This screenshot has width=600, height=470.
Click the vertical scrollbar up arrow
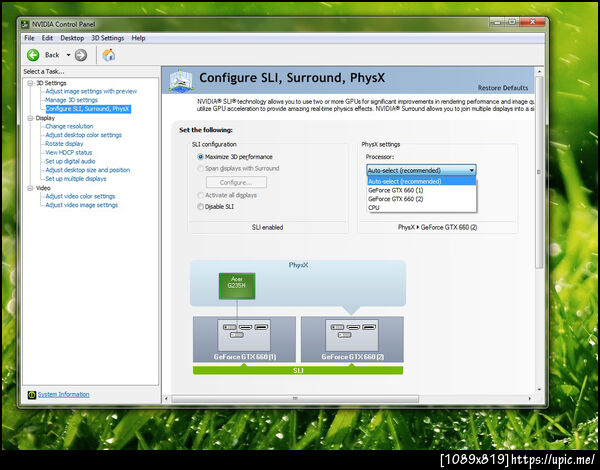coord(539,72)
